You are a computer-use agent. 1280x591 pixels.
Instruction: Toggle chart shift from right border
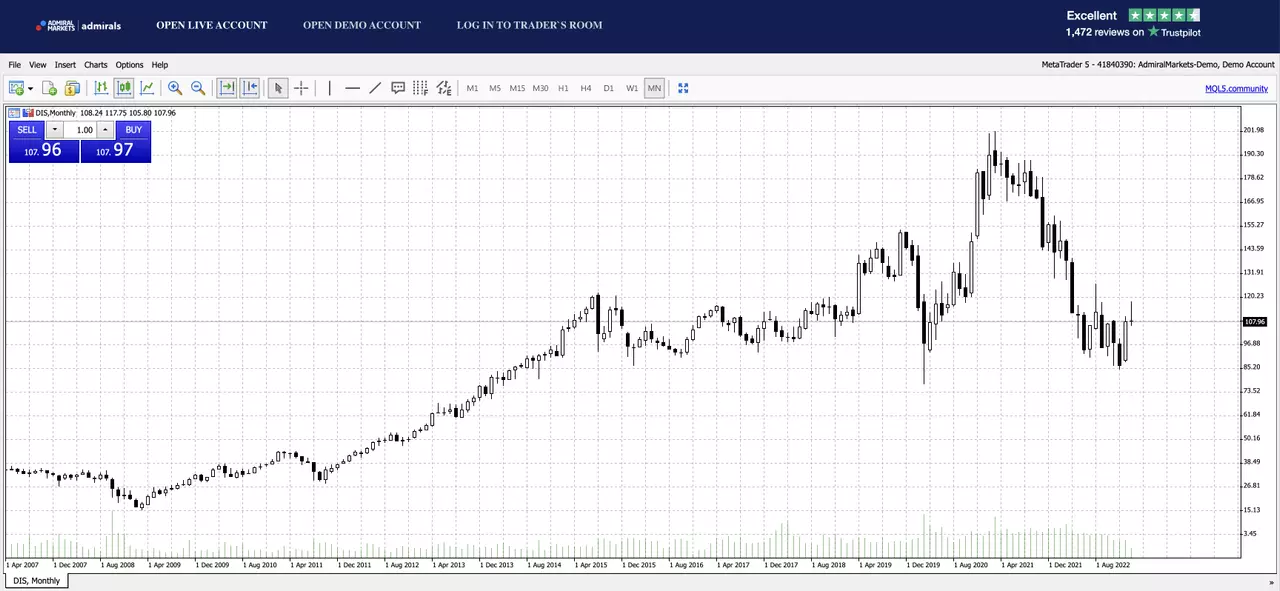[250, 88]
